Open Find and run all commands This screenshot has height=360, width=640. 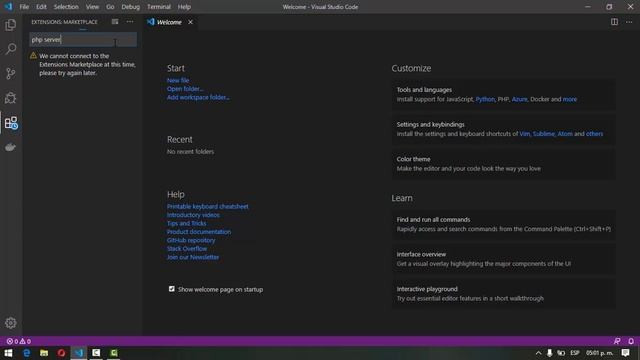point(504,224)
